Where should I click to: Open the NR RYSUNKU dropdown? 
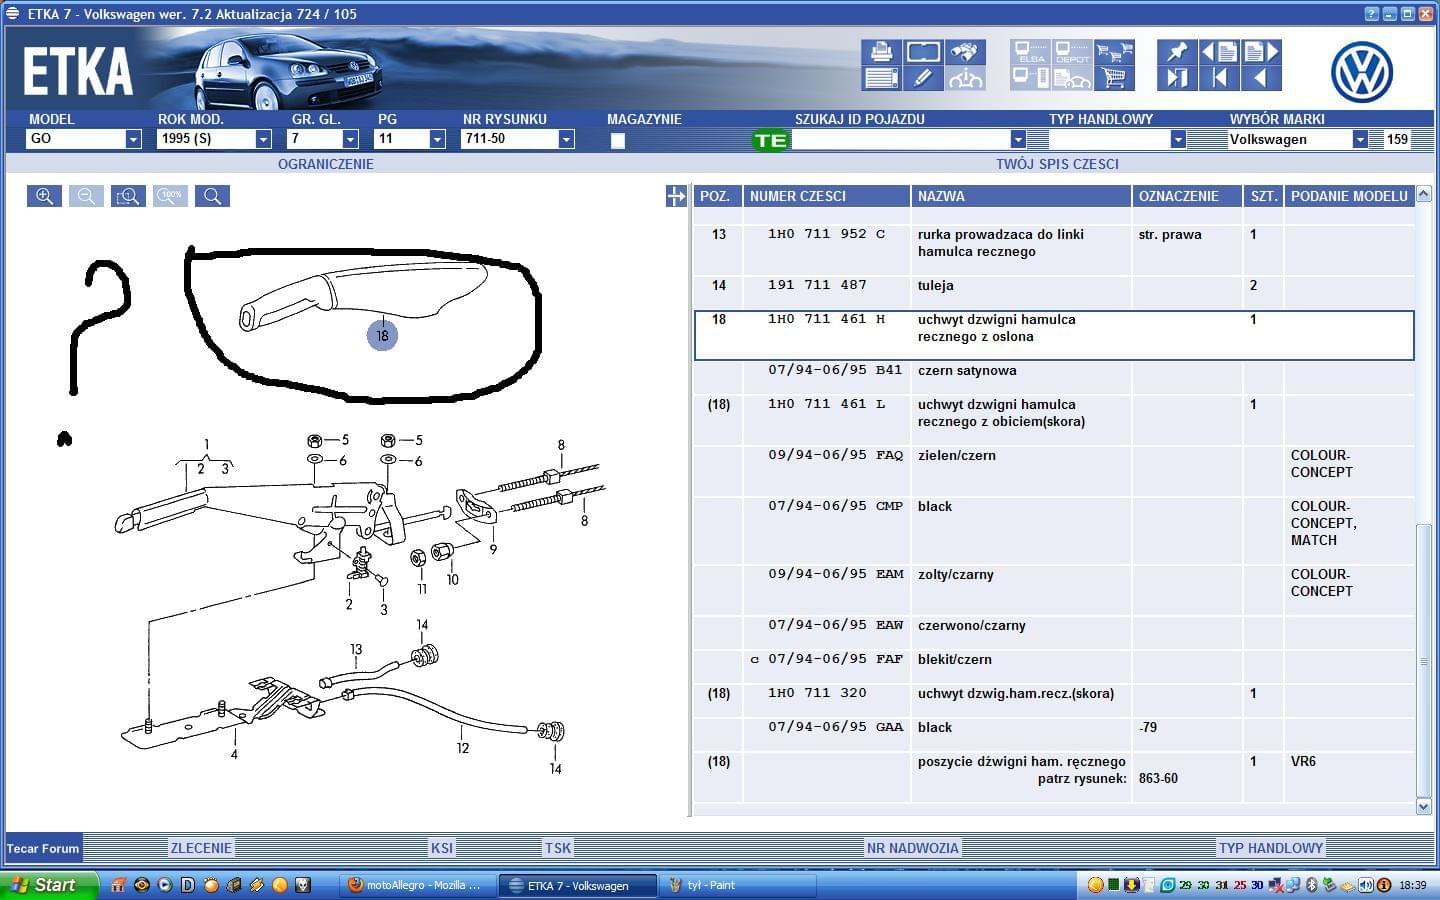point(566,139)
